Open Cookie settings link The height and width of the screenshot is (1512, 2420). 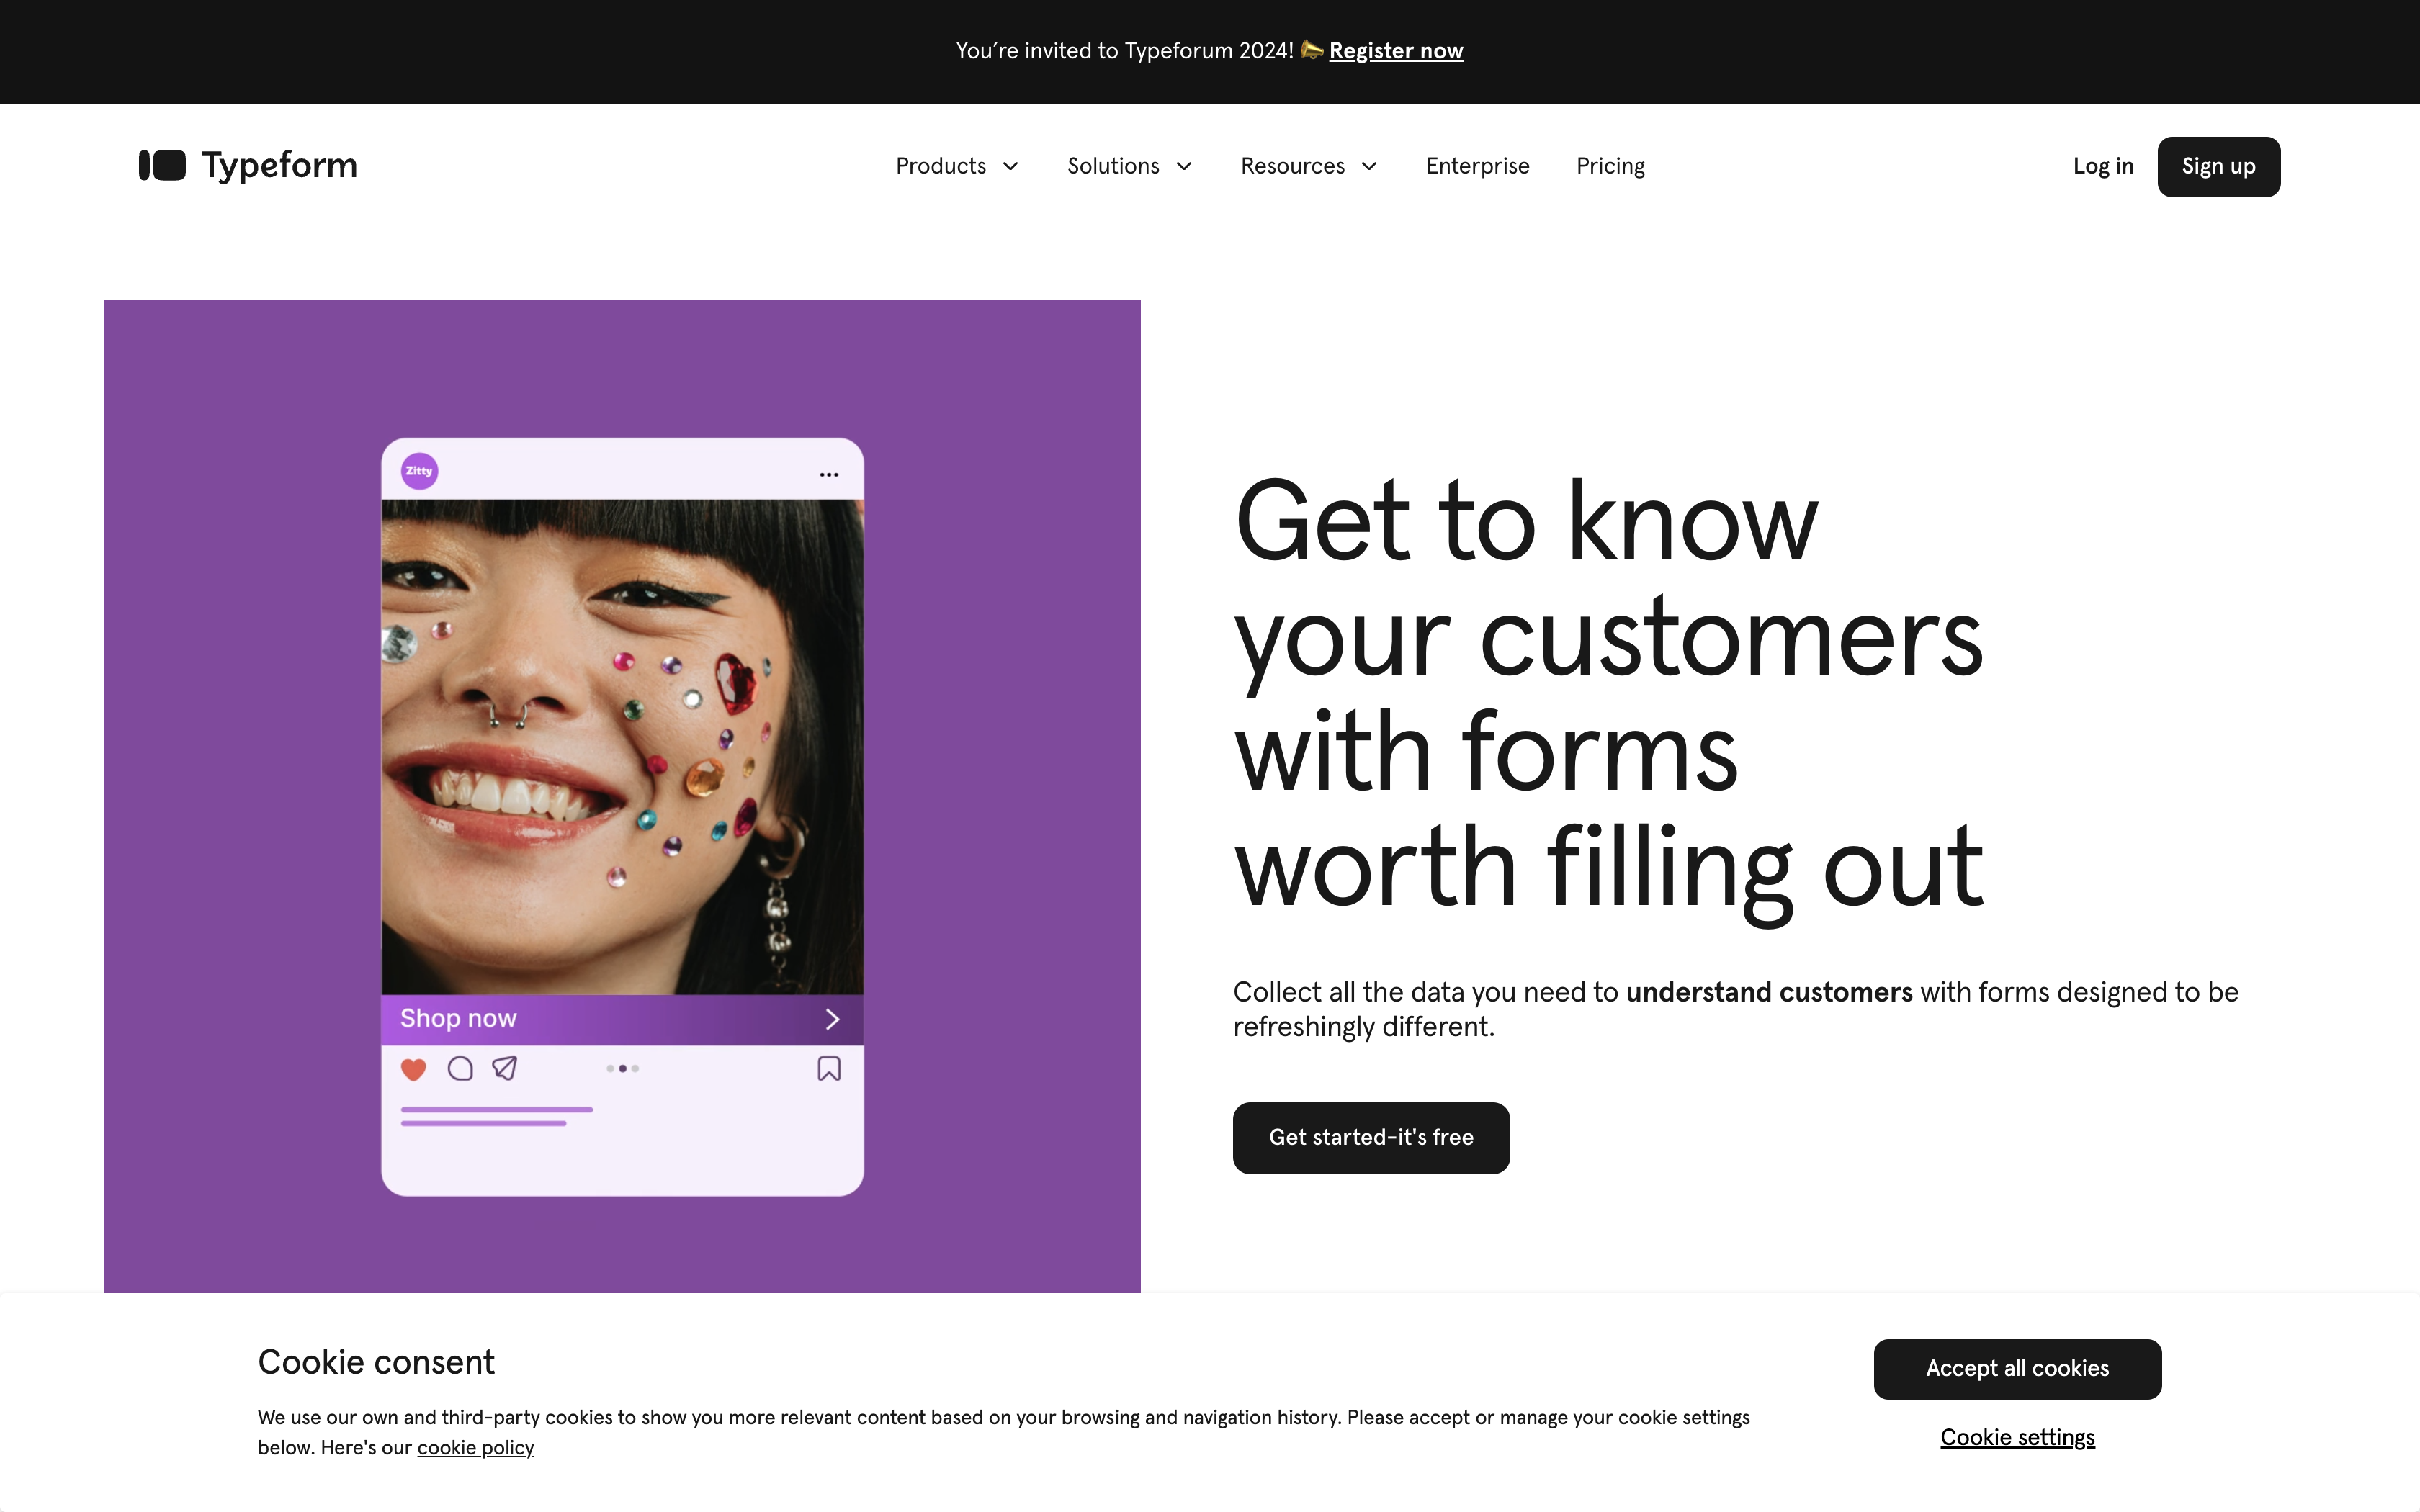tap(2017, 1438)
